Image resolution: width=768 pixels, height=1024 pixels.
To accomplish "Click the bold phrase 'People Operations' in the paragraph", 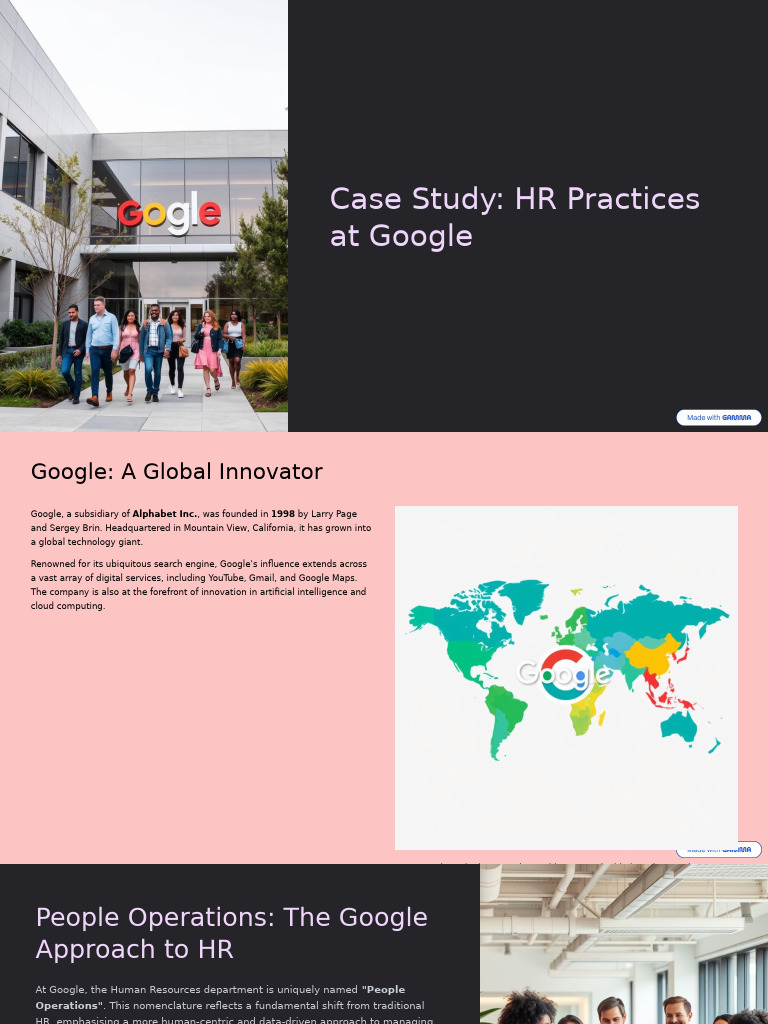I will (x=220, y=997).
